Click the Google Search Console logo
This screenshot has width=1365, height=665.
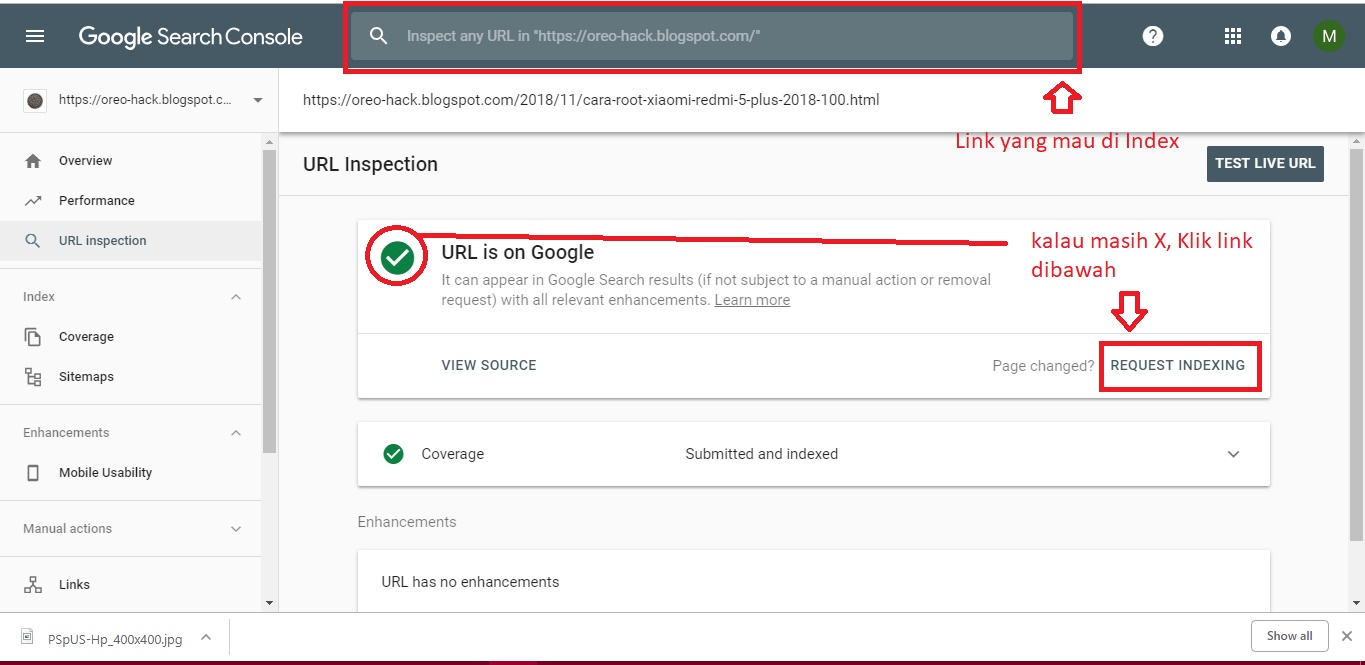coord(190,37)
